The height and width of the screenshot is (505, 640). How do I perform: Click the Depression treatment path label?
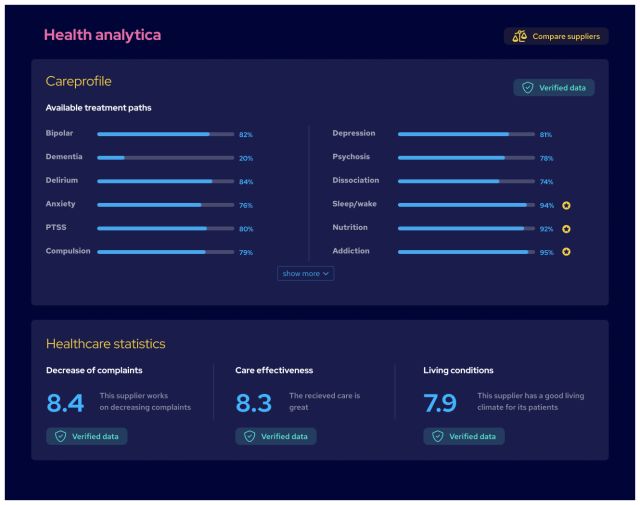352,133
